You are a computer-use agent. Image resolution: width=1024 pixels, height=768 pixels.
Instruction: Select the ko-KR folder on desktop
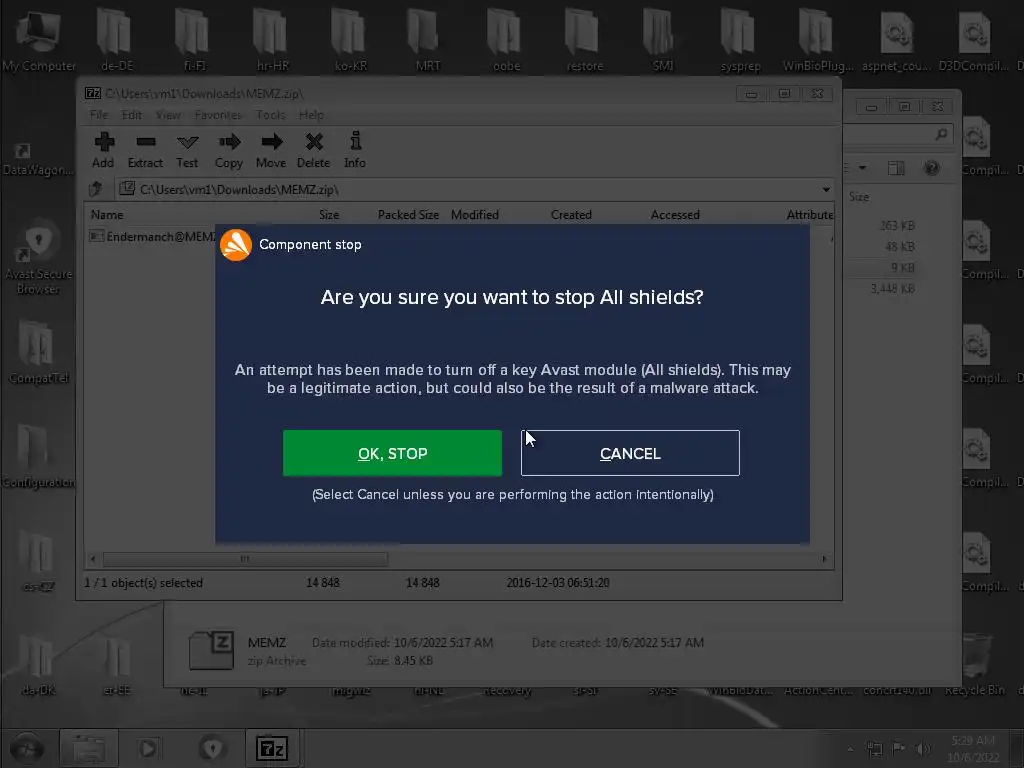[351, 40]
